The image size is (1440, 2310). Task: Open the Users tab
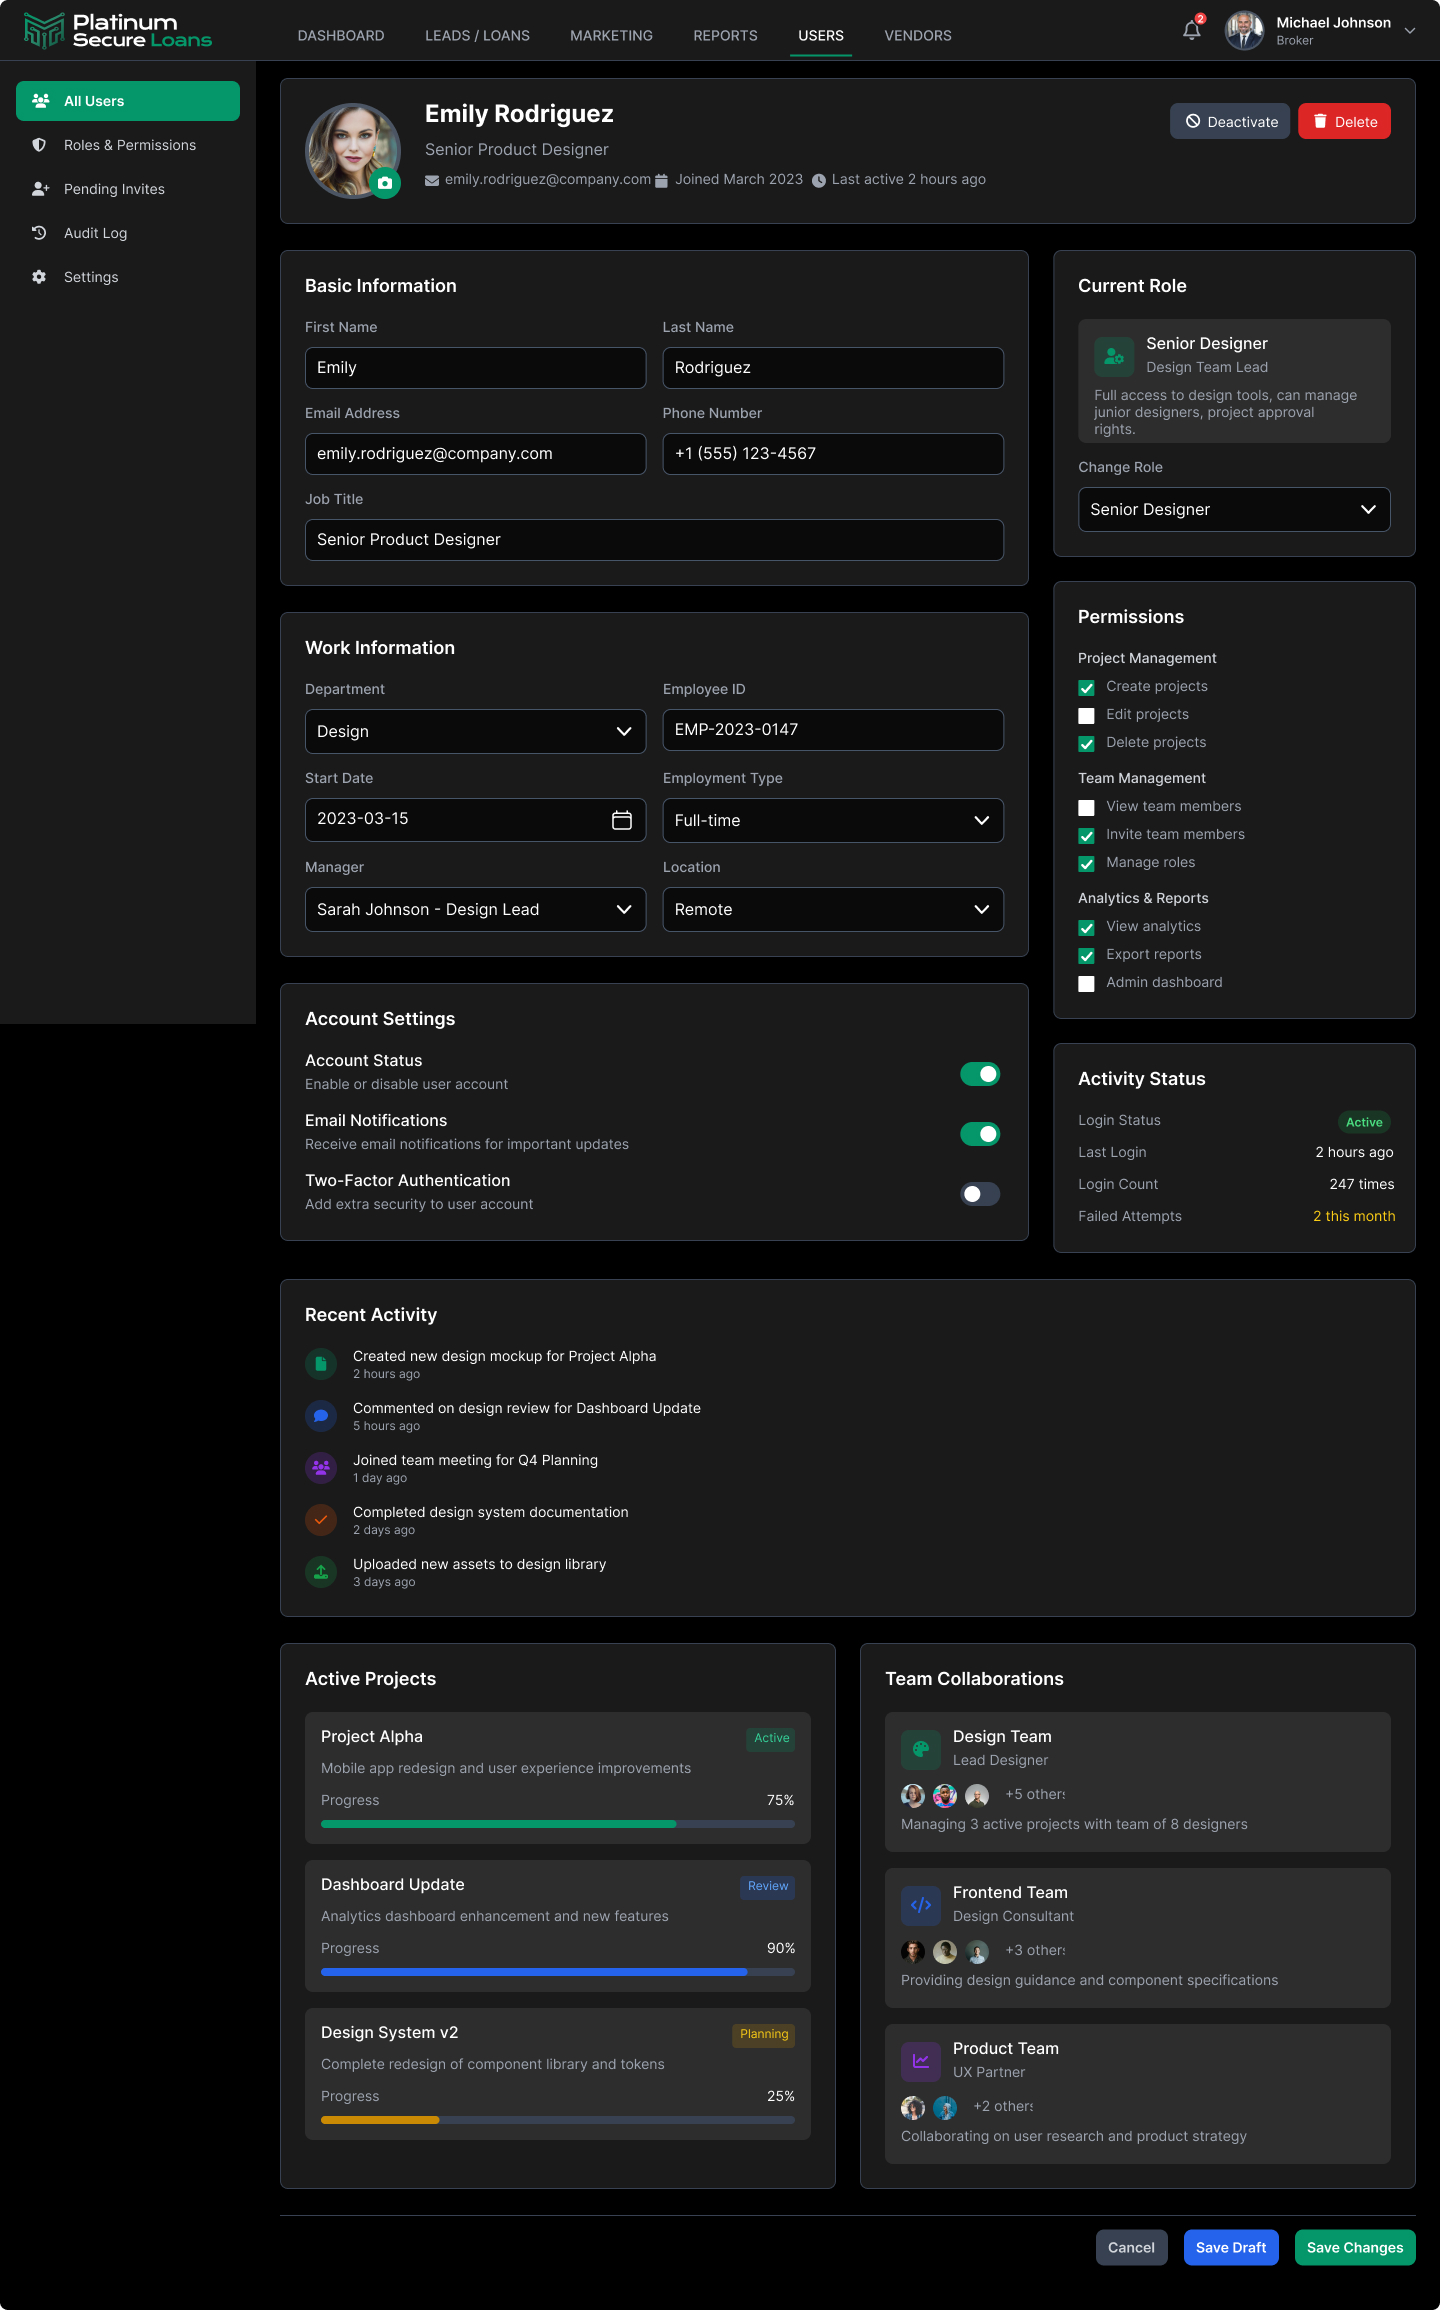(821, 35)
